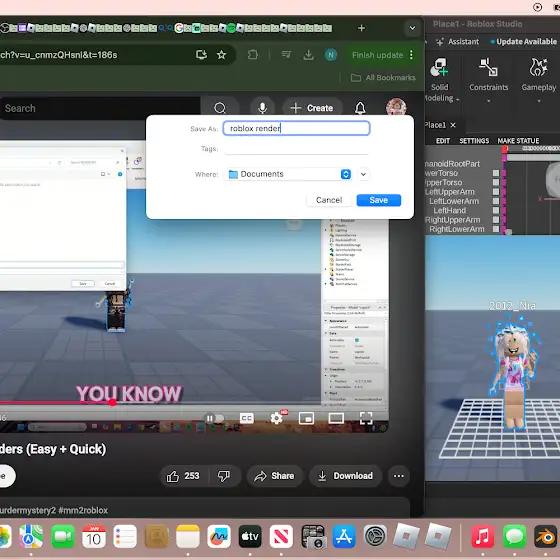Open Blender from the dock

pyautogui.click(x=546, y=536)
